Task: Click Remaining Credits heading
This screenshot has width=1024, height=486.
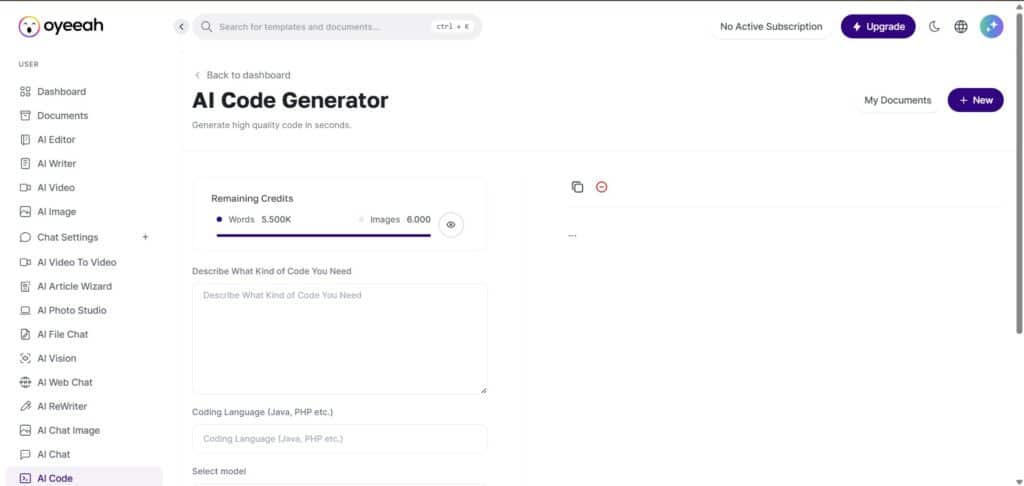Action: click(x=252, y=198)
